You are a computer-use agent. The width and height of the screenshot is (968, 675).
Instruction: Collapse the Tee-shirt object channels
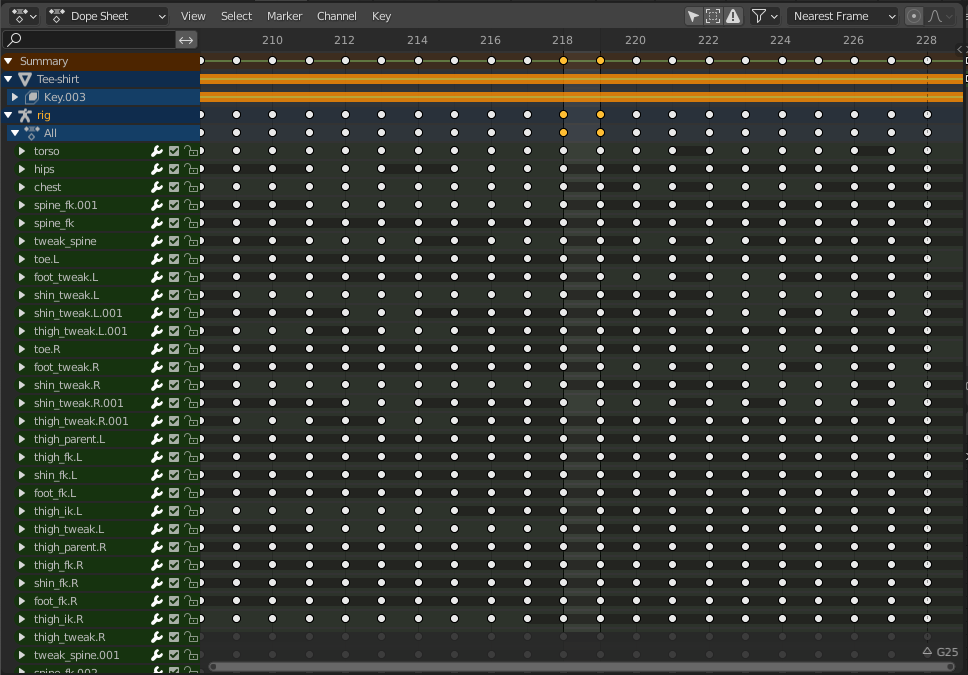click(8, 79)
